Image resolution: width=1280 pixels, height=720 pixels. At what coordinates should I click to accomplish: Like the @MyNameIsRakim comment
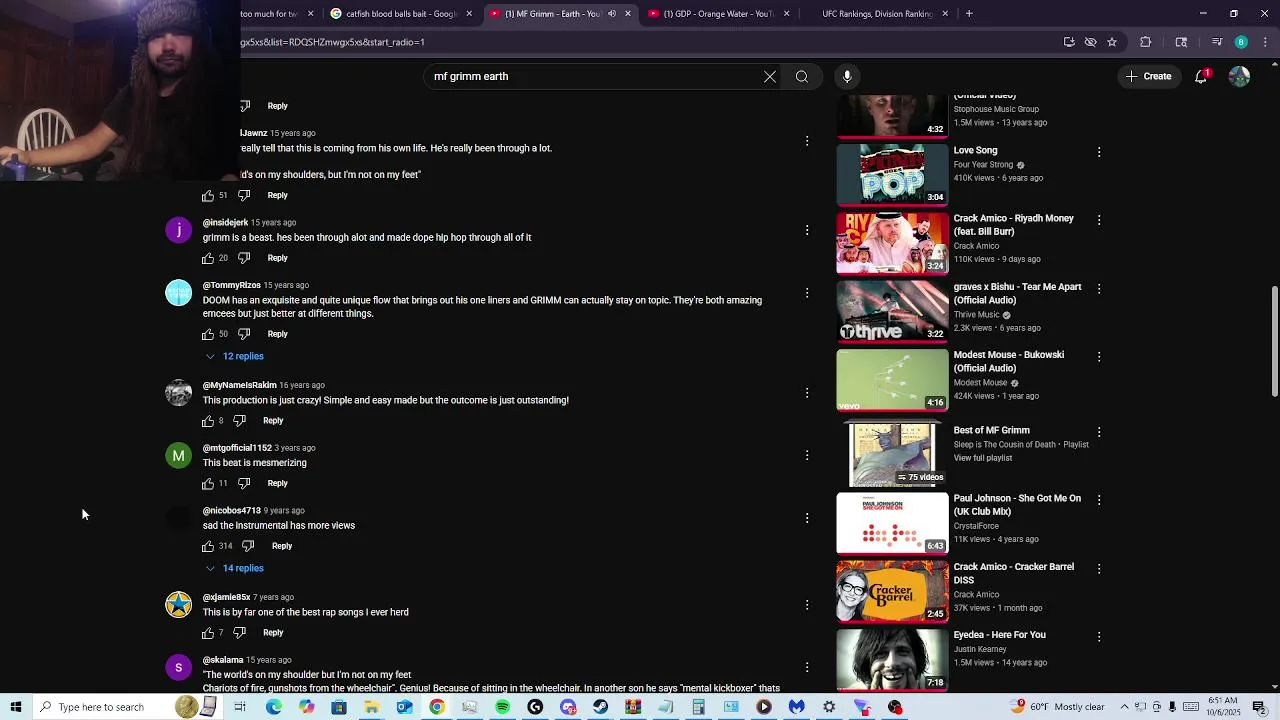click(x=208, y=421)
